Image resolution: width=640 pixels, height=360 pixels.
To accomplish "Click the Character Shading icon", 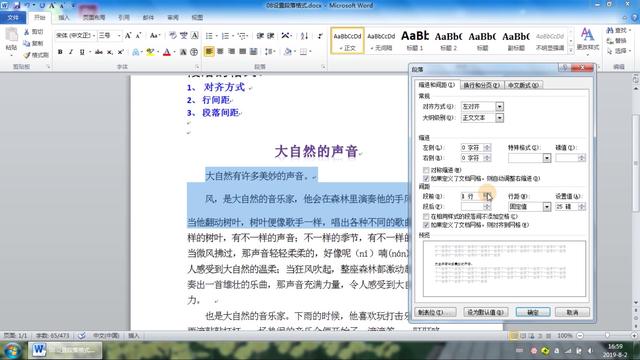I will pyautogui.click(x=183, y=52).
